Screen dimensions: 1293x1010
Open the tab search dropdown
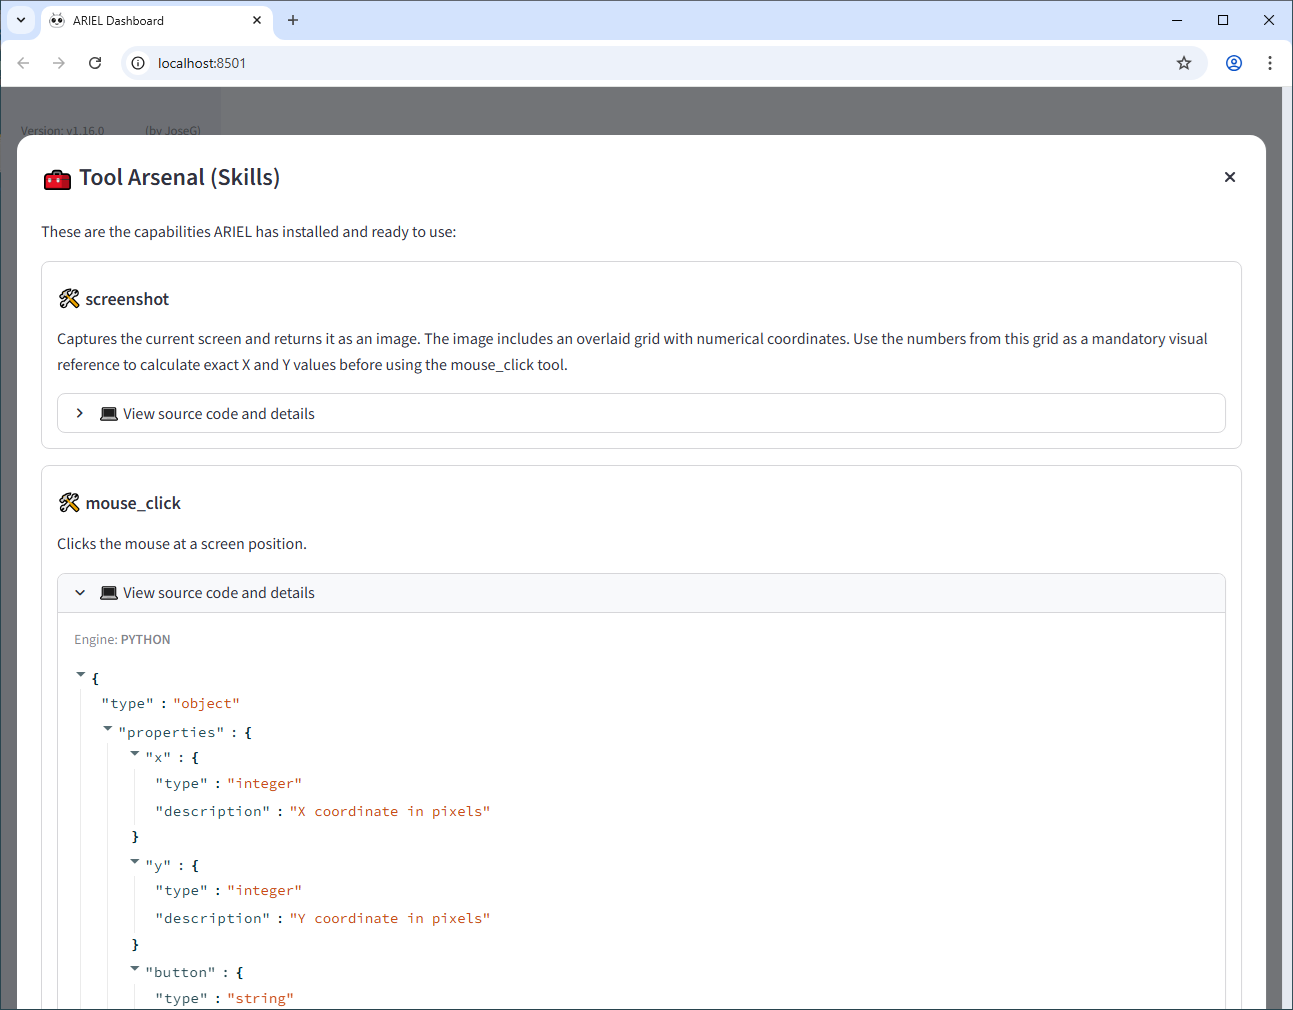pos(21,20)
